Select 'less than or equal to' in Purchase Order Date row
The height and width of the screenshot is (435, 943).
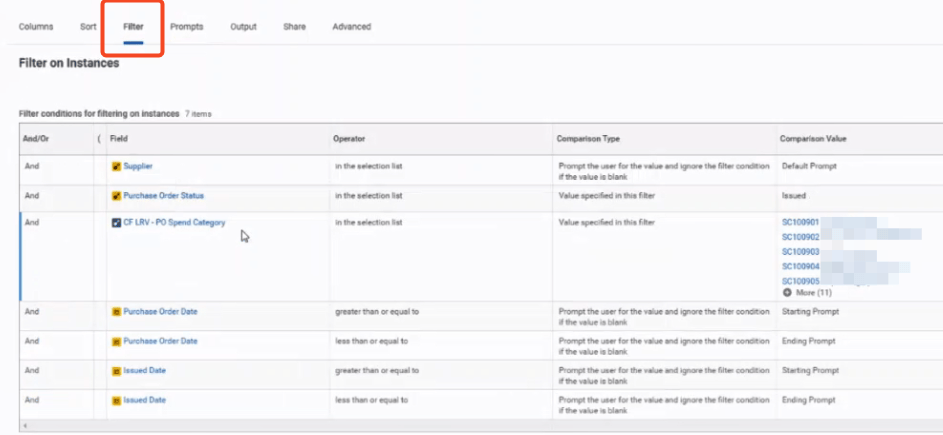372,341
